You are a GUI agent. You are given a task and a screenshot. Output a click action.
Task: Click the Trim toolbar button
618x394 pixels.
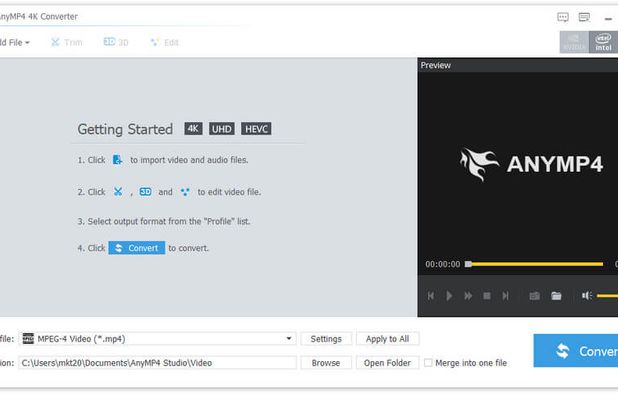pyautogui.click(x=67, y=43)
